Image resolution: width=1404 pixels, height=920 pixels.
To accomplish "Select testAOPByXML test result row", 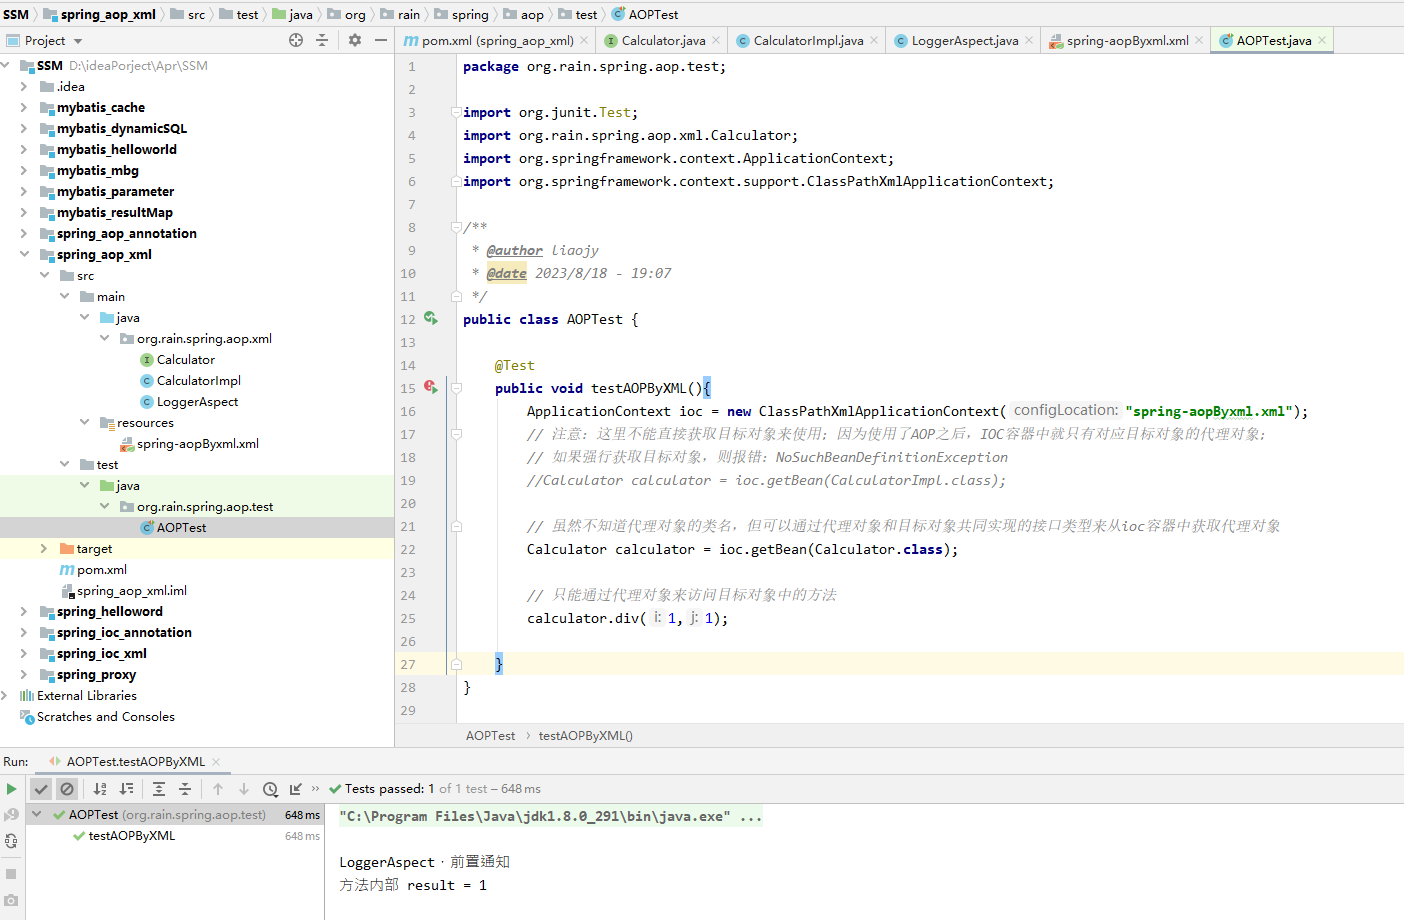I will click(x=131, y=836).
